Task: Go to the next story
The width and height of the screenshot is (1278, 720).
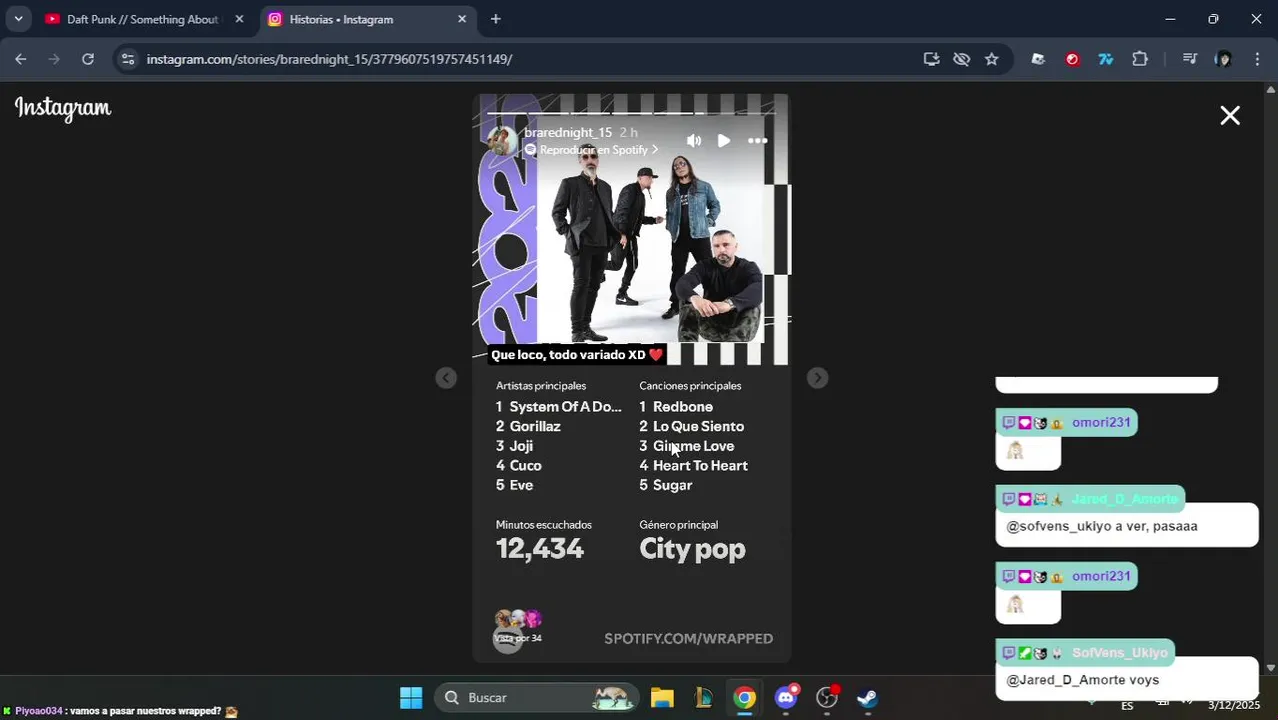Action: (818, 378)
